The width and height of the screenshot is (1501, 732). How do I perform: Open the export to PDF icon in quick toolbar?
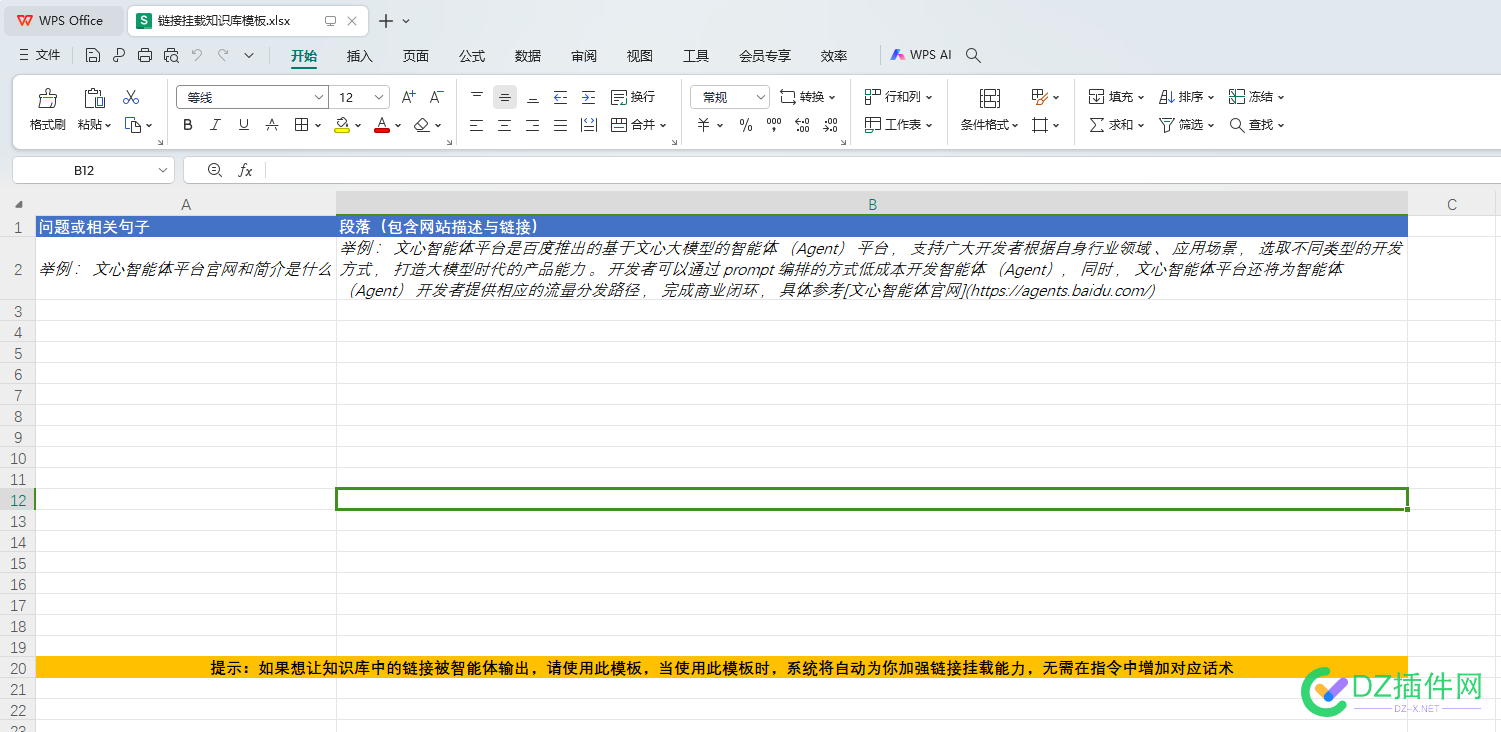119,56
